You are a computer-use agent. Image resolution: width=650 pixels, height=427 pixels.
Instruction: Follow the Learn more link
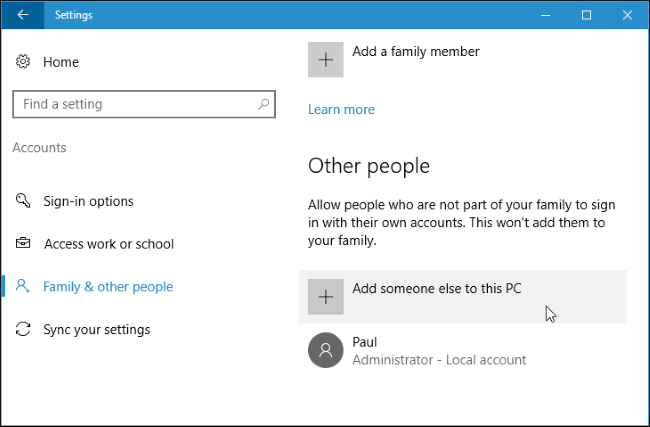click(x=341, y=110)
